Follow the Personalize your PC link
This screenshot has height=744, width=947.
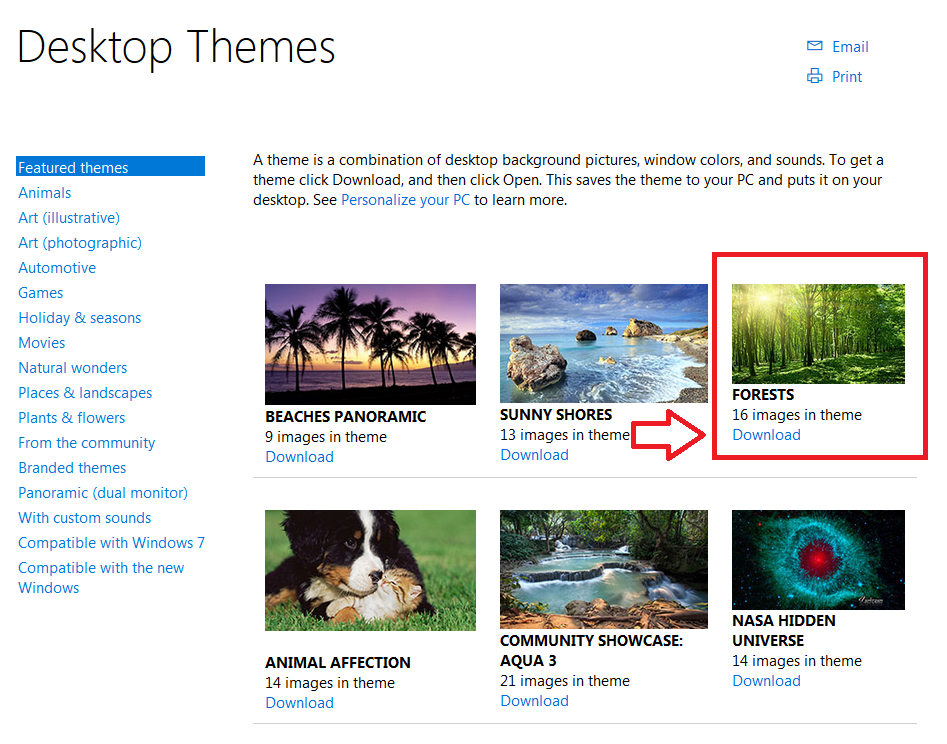coord(405,200)
